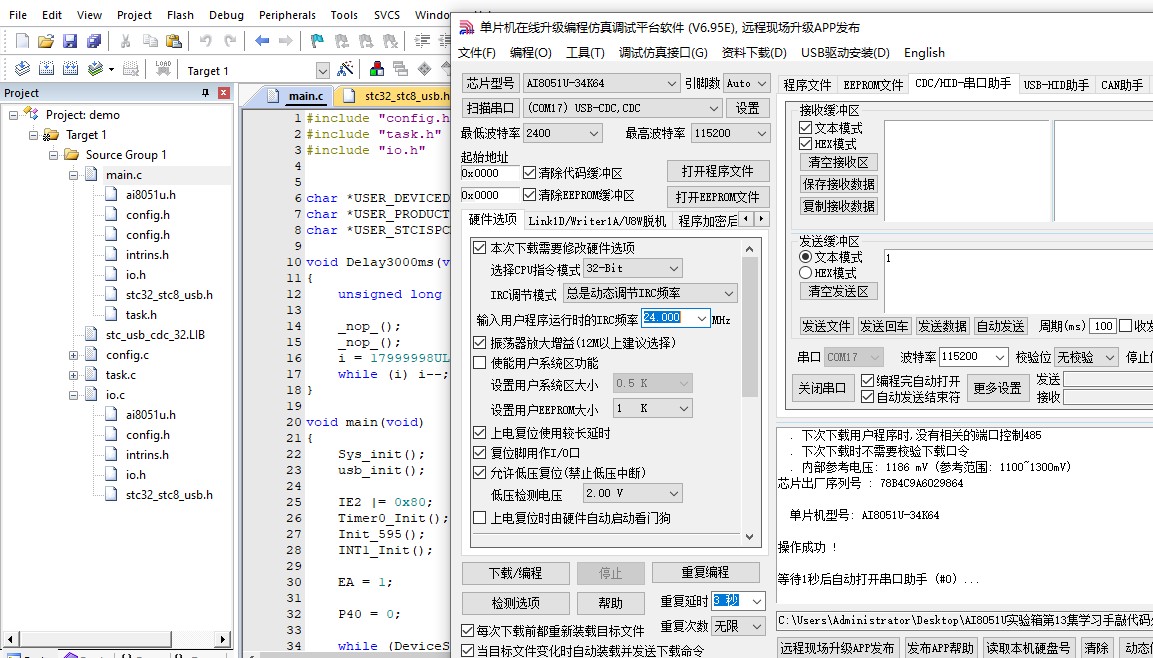Toggle a bookmark with the flag icon
The width and height of the screenshot is (1153, 658).
point(317,40)
